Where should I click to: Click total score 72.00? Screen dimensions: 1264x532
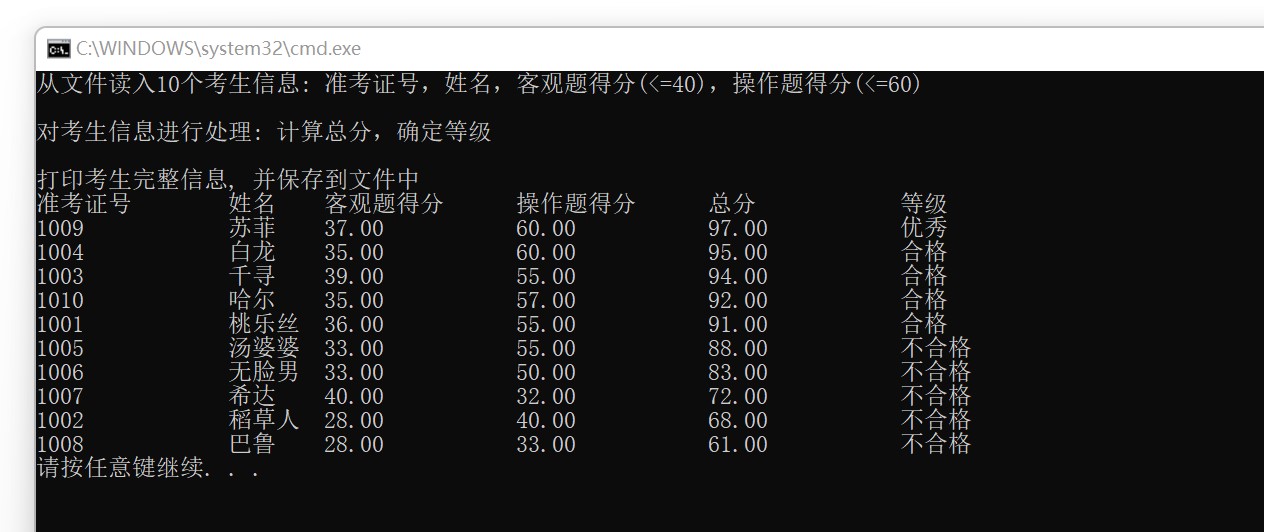click(738, 397)
